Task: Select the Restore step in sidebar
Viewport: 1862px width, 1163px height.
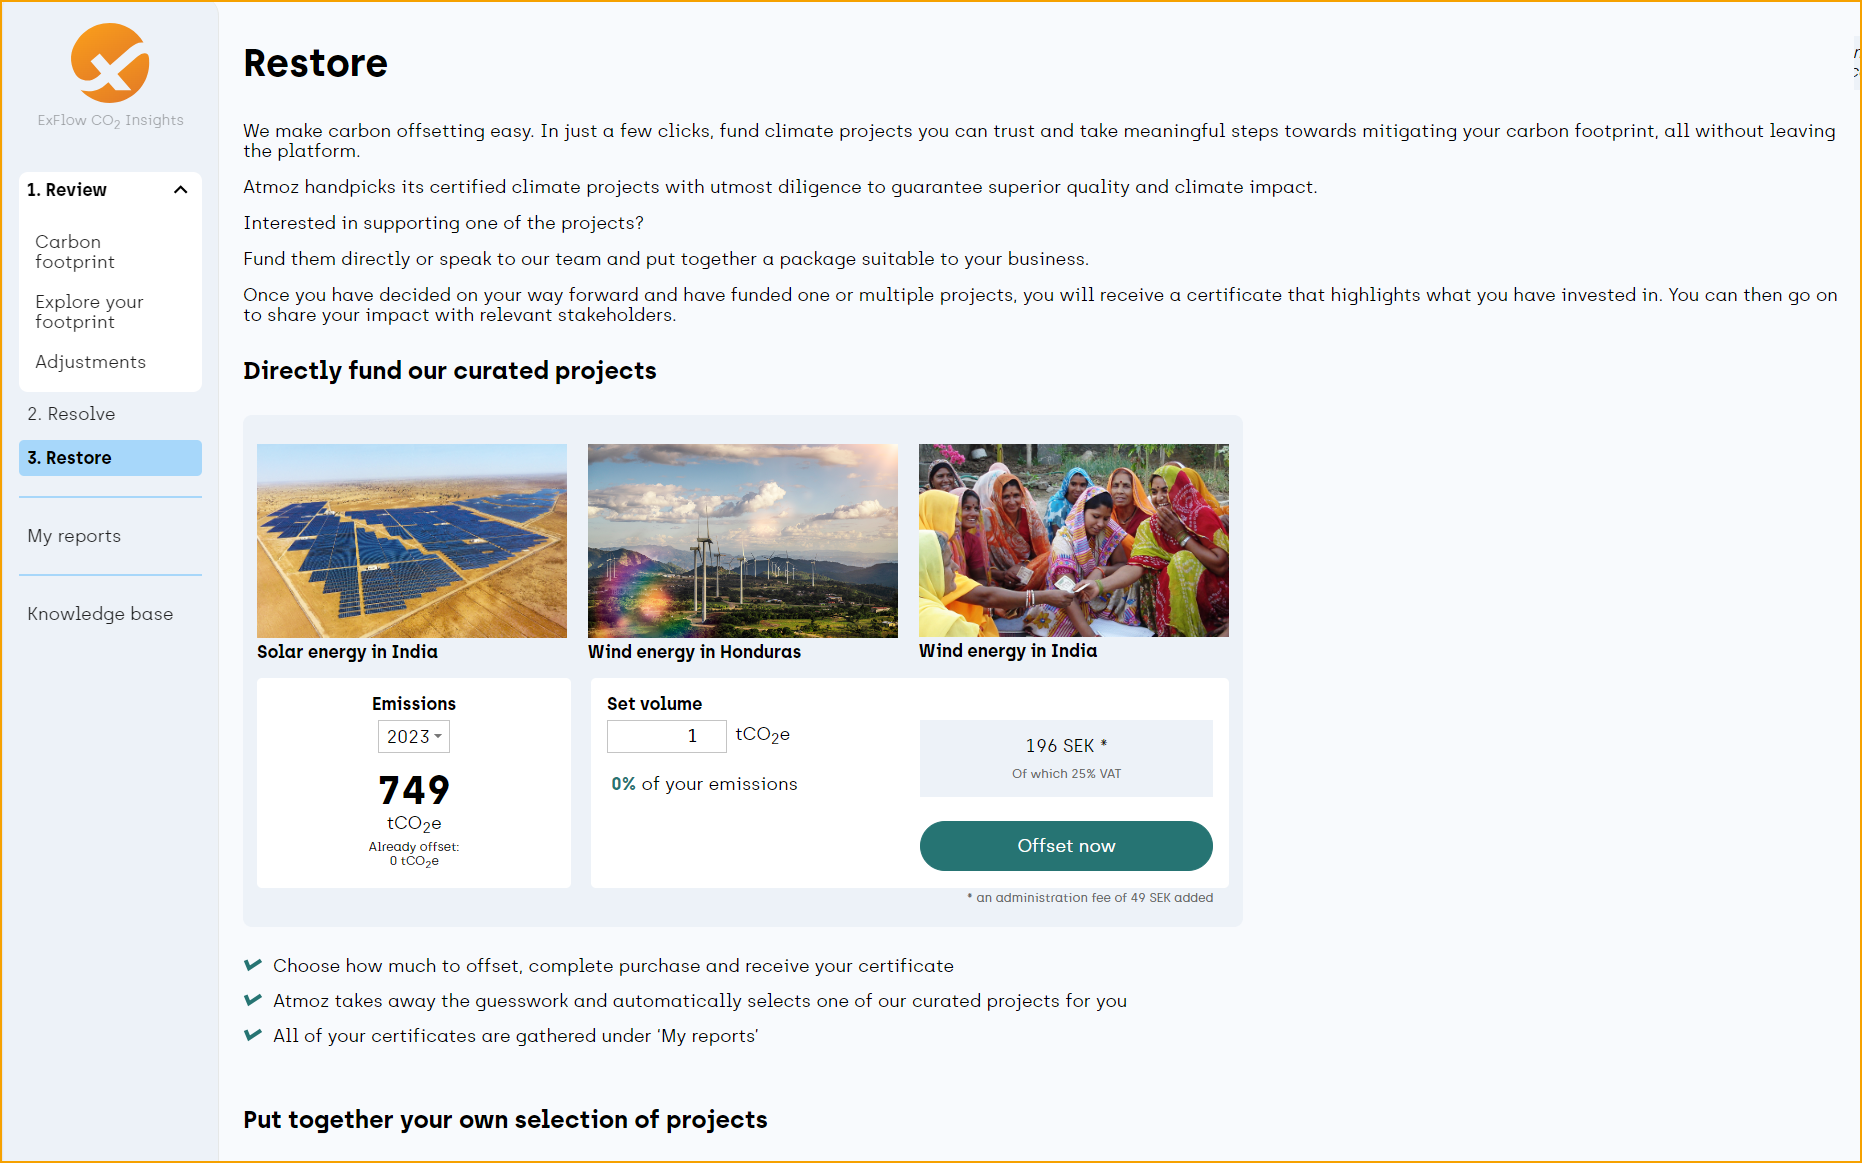Action: pyautogui.click(x=110, y=458)
